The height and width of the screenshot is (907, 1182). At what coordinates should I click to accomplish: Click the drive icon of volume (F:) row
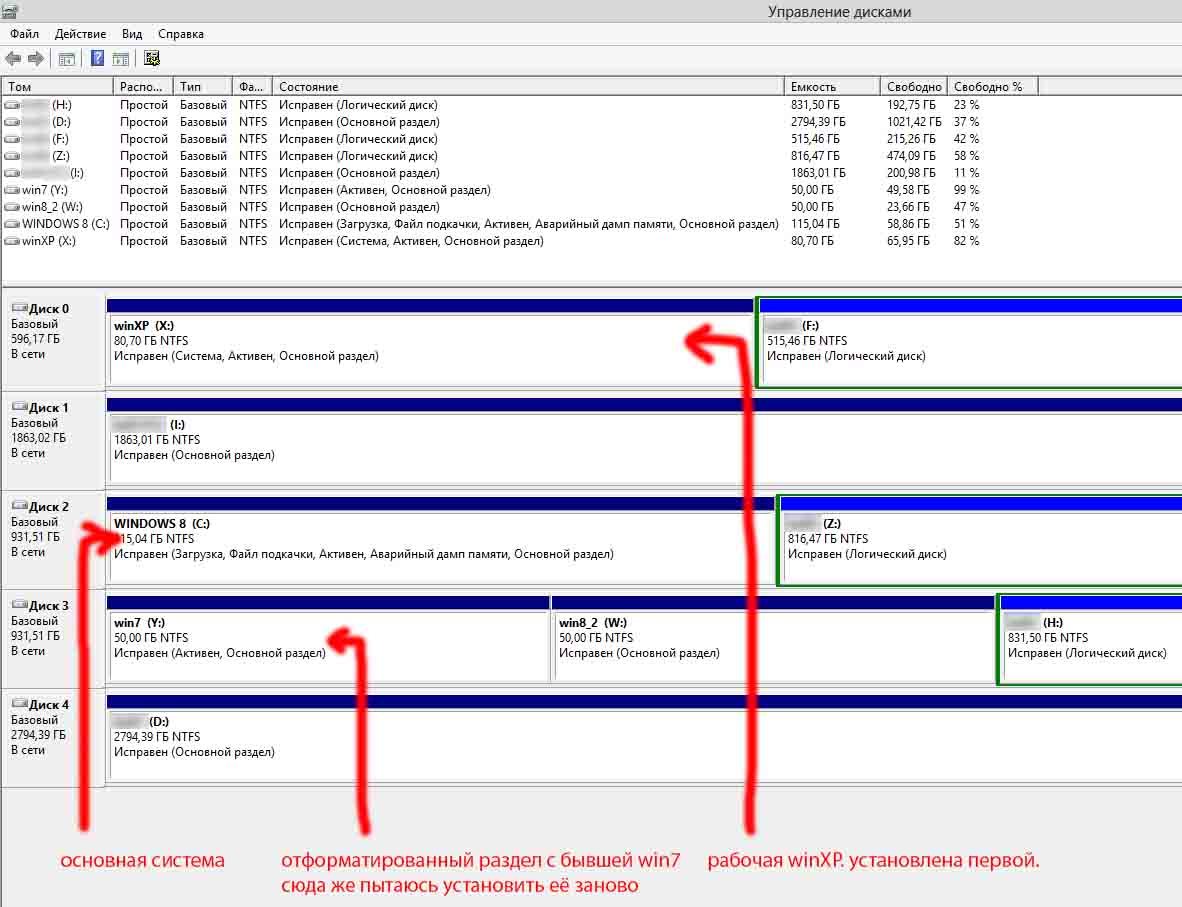click(12, 139)
